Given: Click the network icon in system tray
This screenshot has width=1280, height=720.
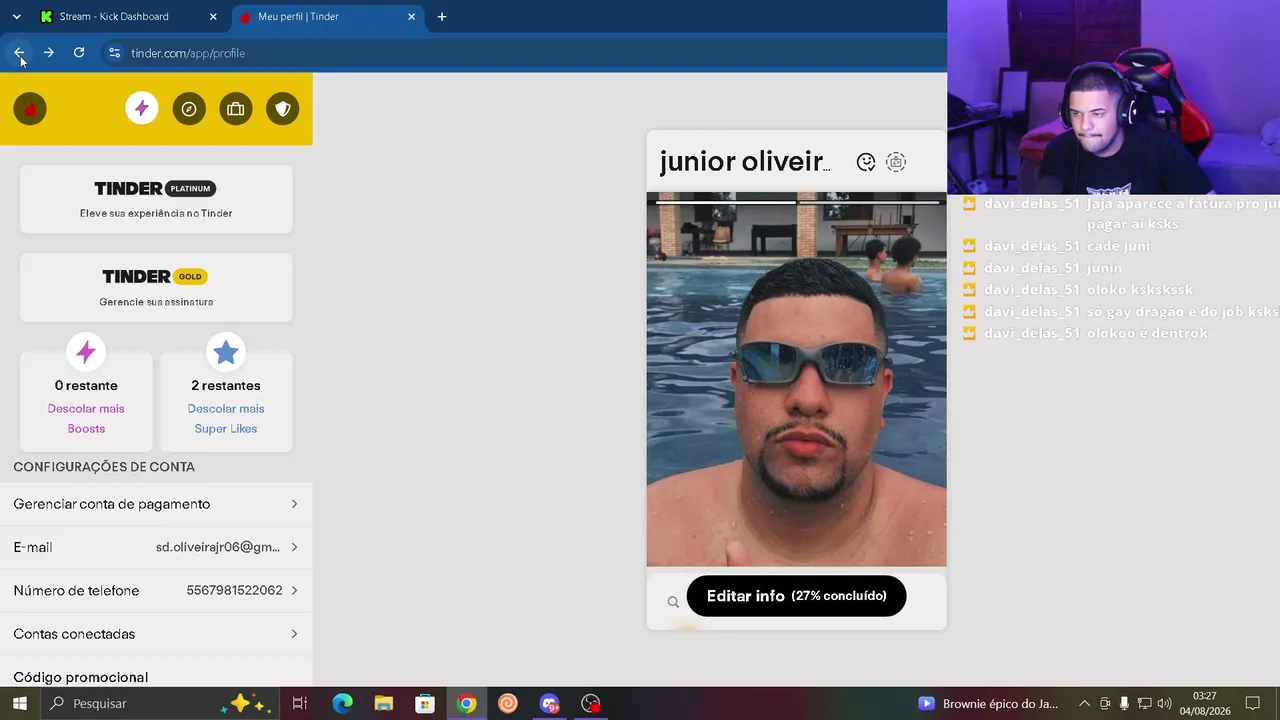Looking at the screenshot, I should (1144, 704).
